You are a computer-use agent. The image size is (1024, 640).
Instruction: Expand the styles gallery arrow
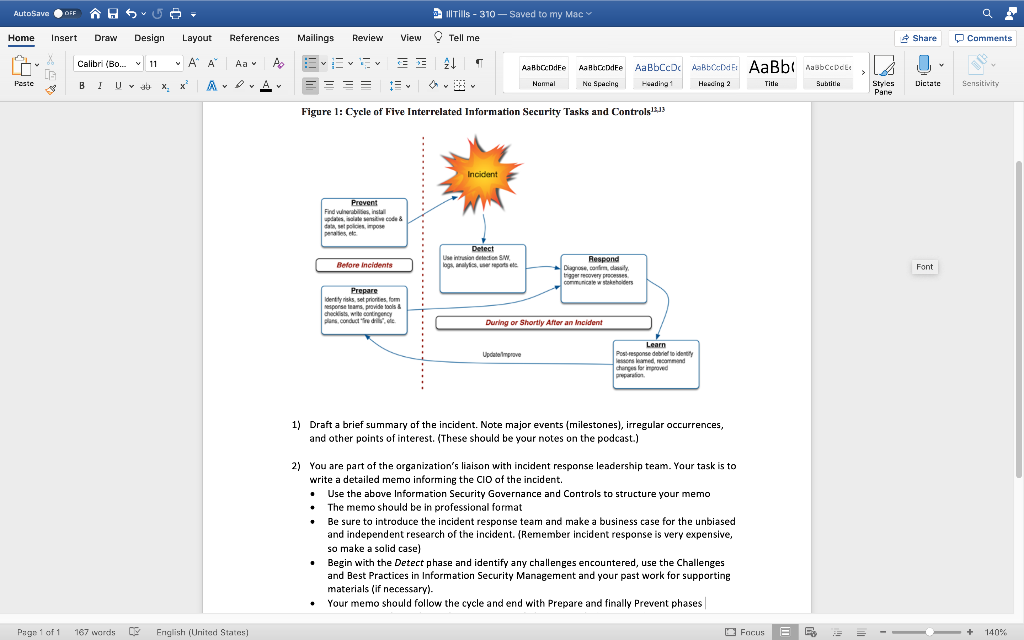click(863, 72)
